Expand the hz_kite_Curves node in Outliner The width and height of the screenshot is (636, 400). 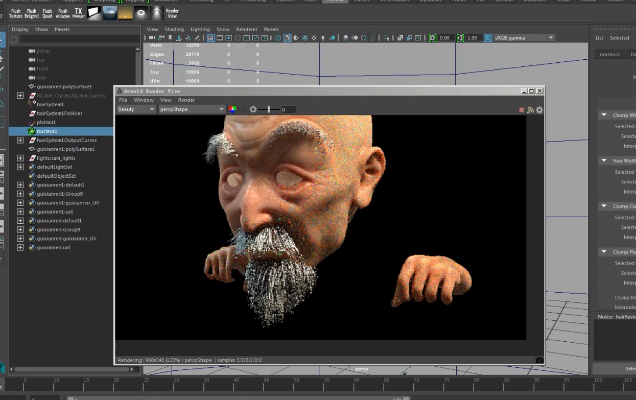point(20,95)
